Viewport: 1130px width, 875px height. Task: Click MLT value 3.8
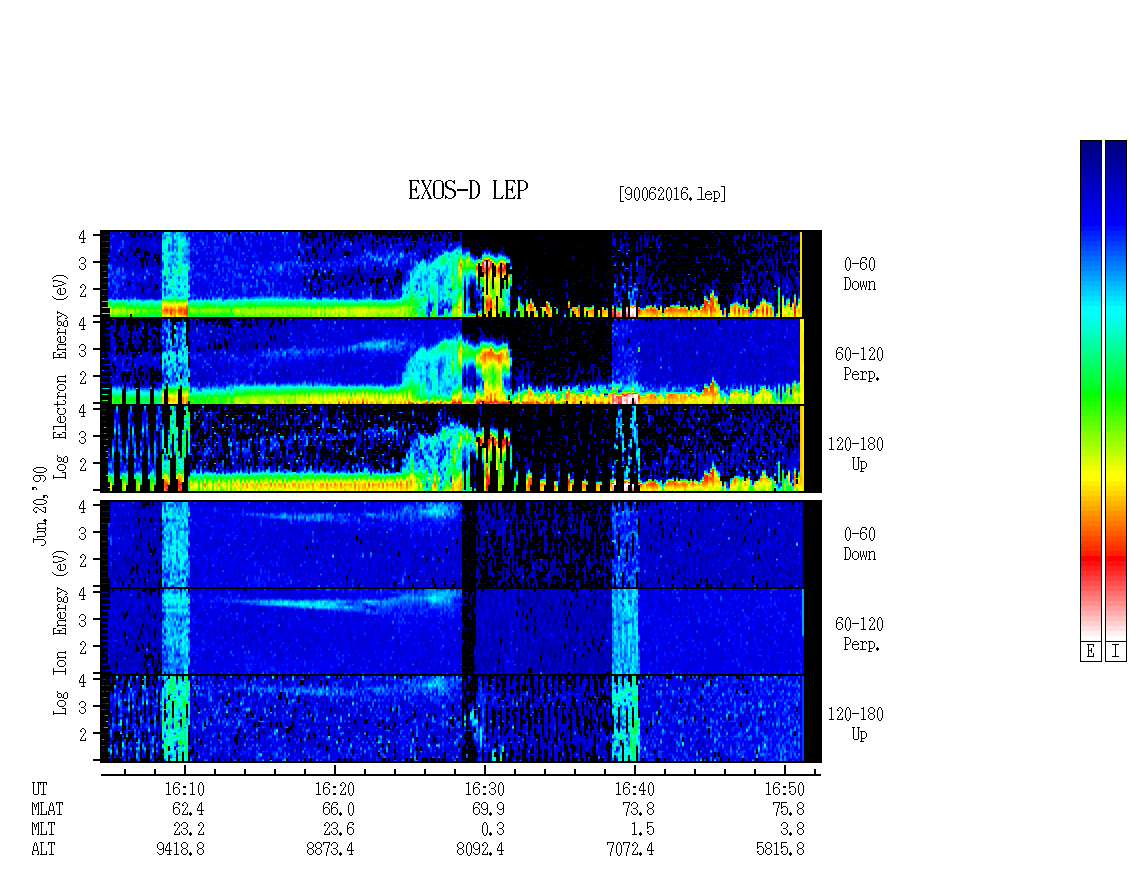(792, 830)
